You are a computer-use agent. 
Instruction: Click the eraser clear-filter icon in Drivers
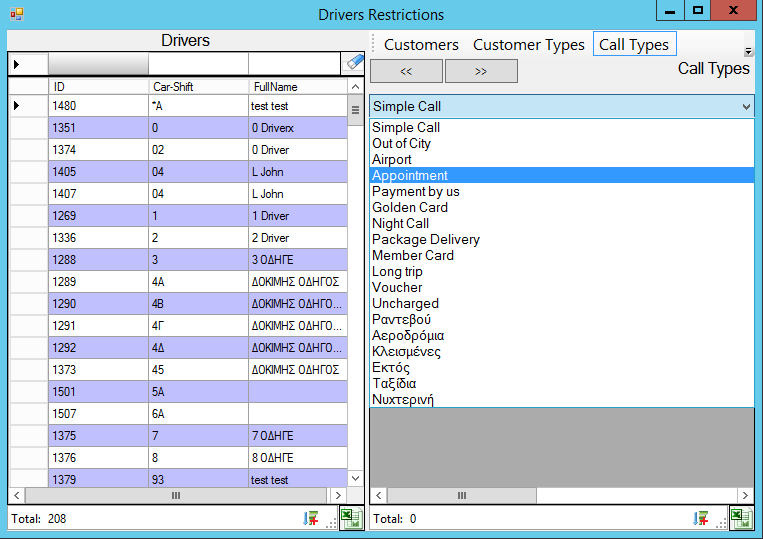tap(355, 63)
